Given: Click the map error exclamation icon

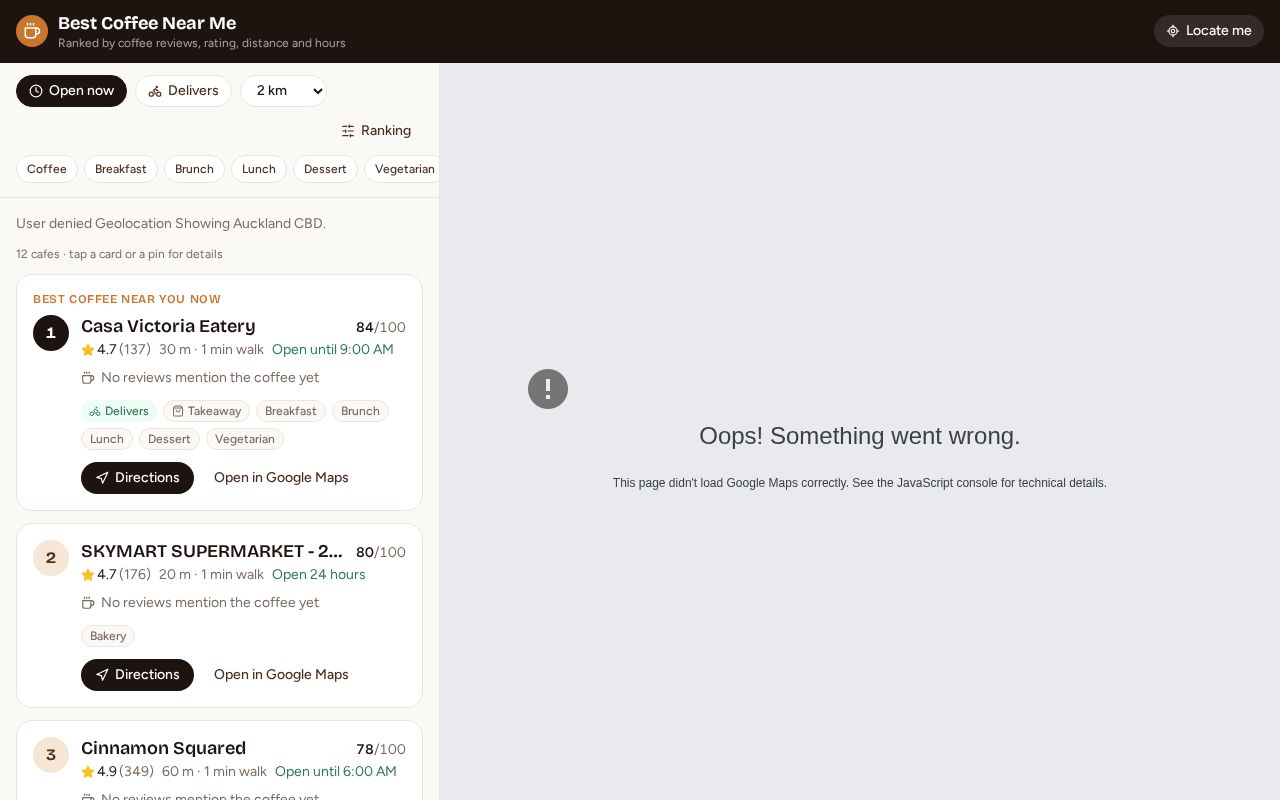Looking at the screenshot, I should pyautogui.click(x=548, y=389).
